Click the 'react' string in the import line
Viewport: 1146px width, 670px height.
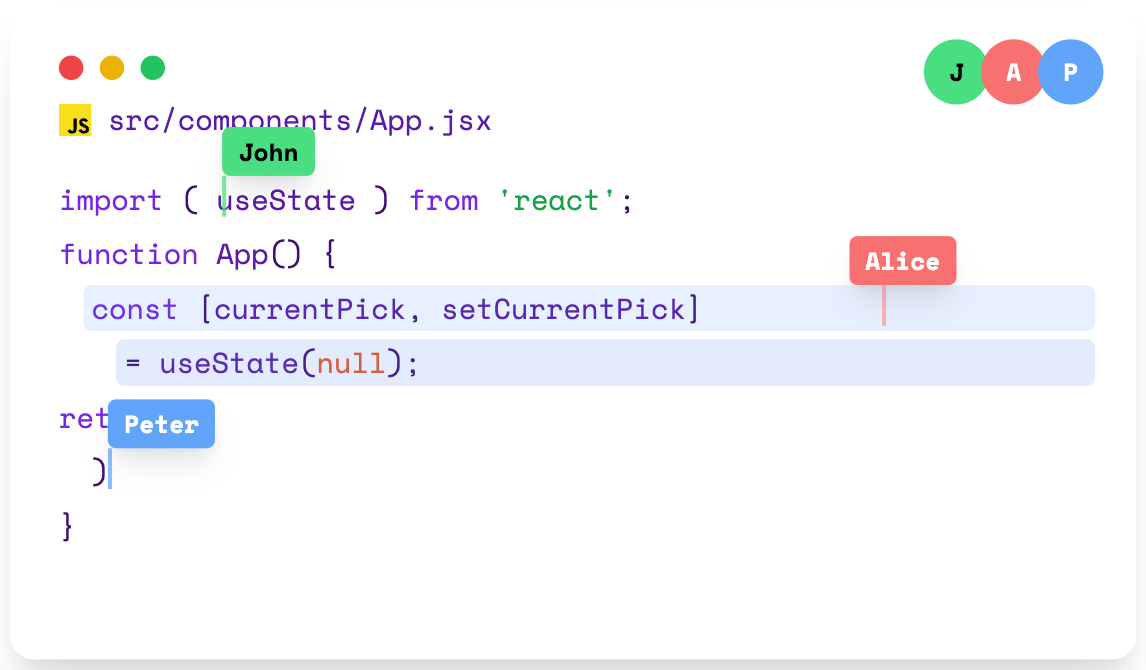click(x=558, y=200)
